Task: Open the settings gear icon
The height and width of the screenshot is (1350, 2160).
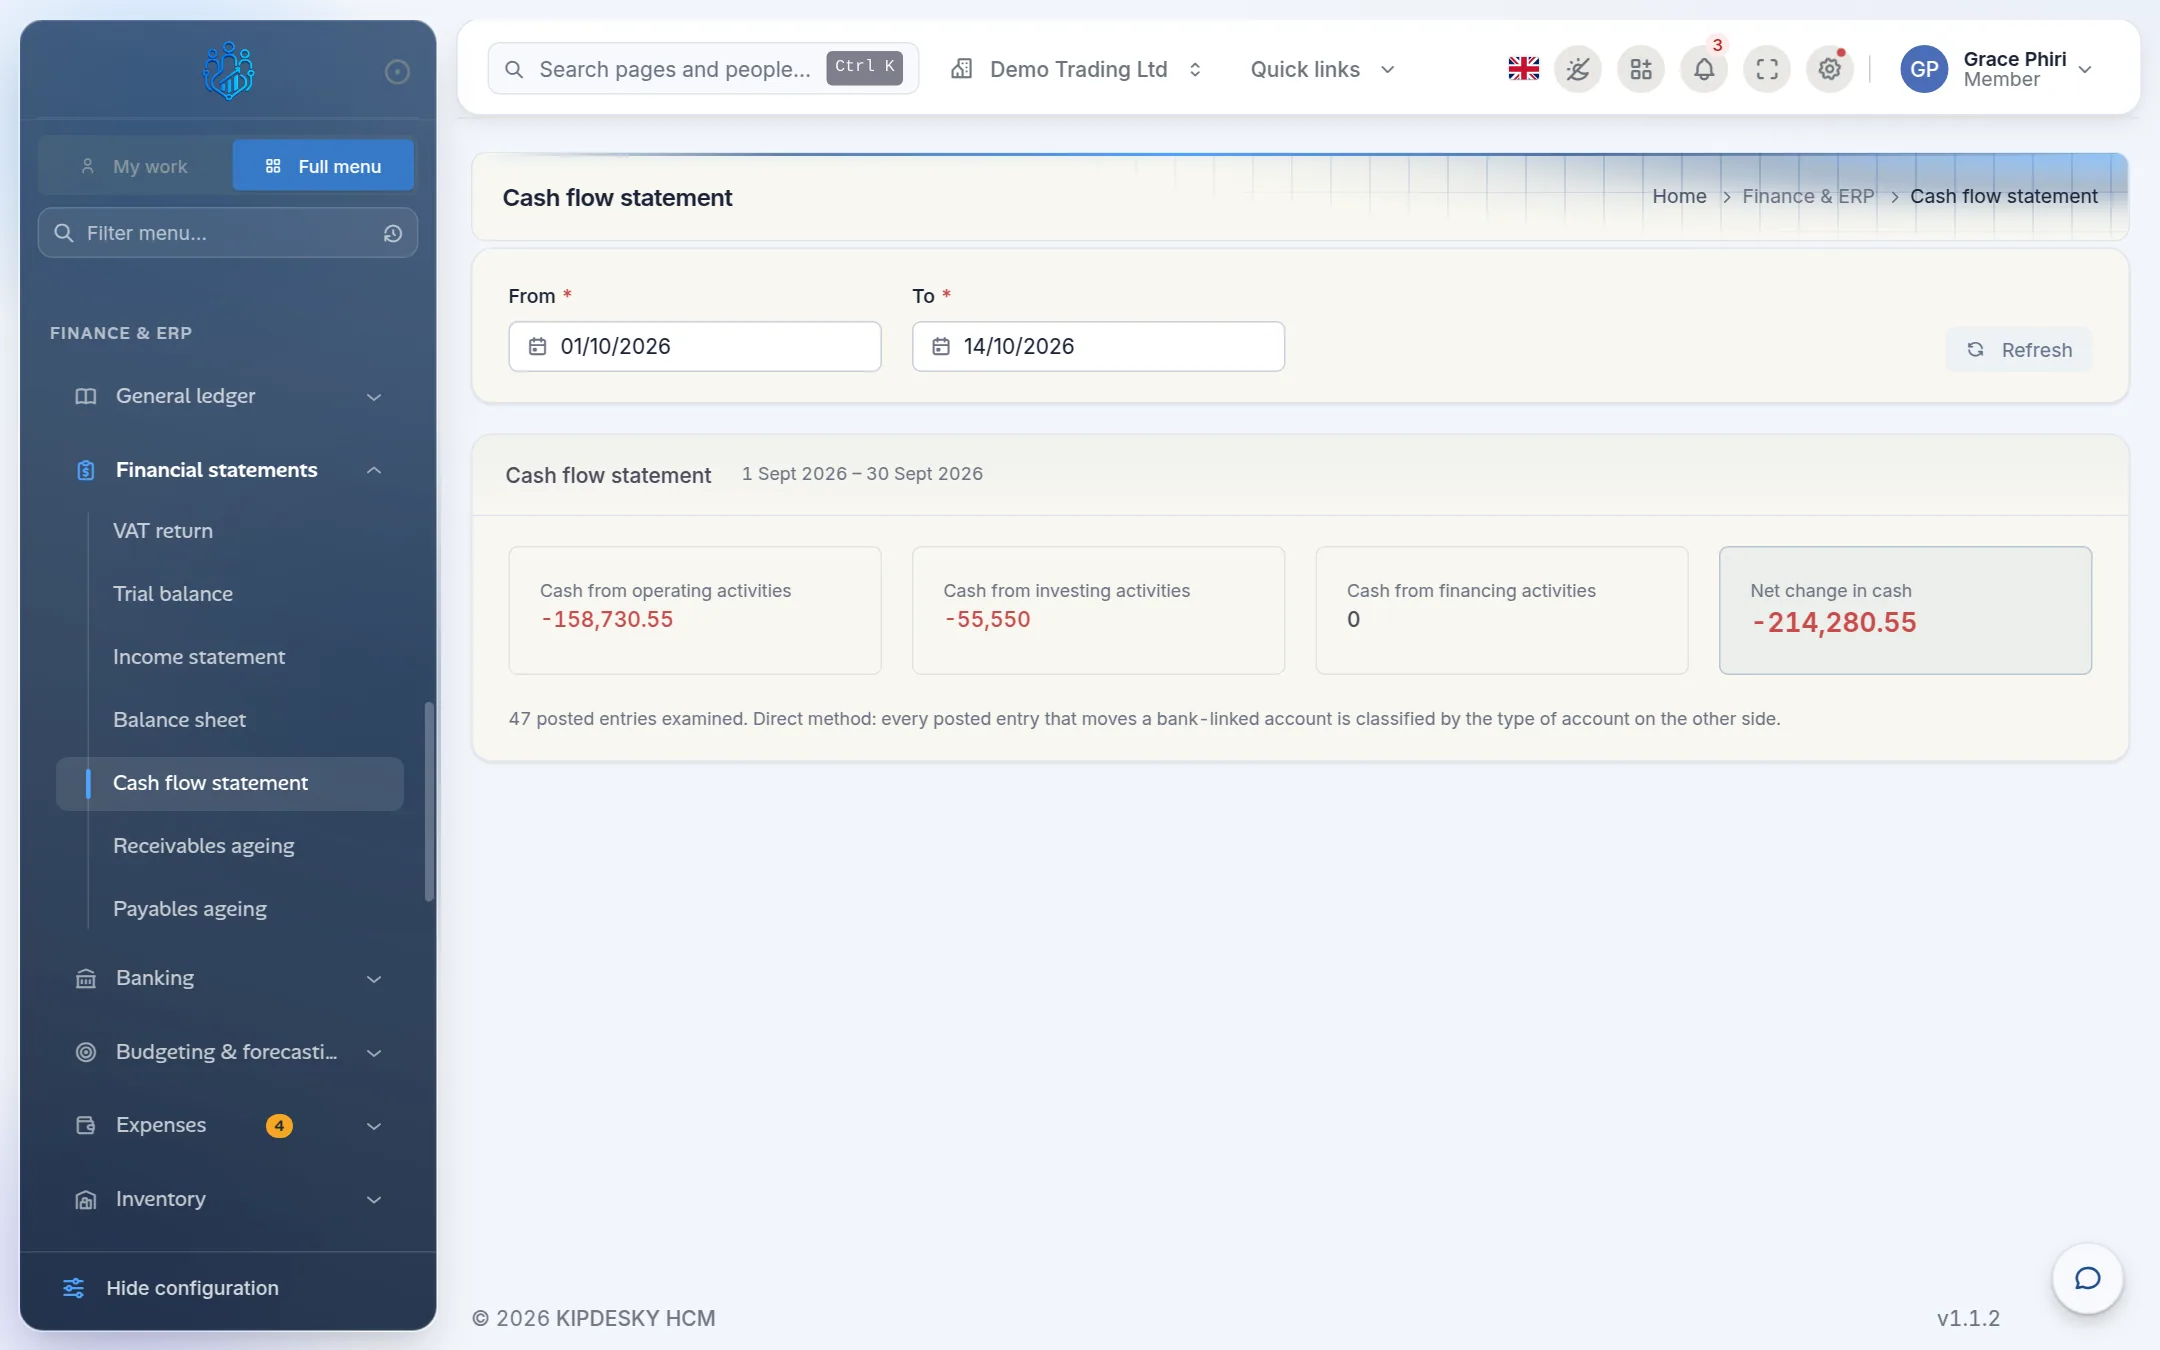Action: tap(1830, 69)
